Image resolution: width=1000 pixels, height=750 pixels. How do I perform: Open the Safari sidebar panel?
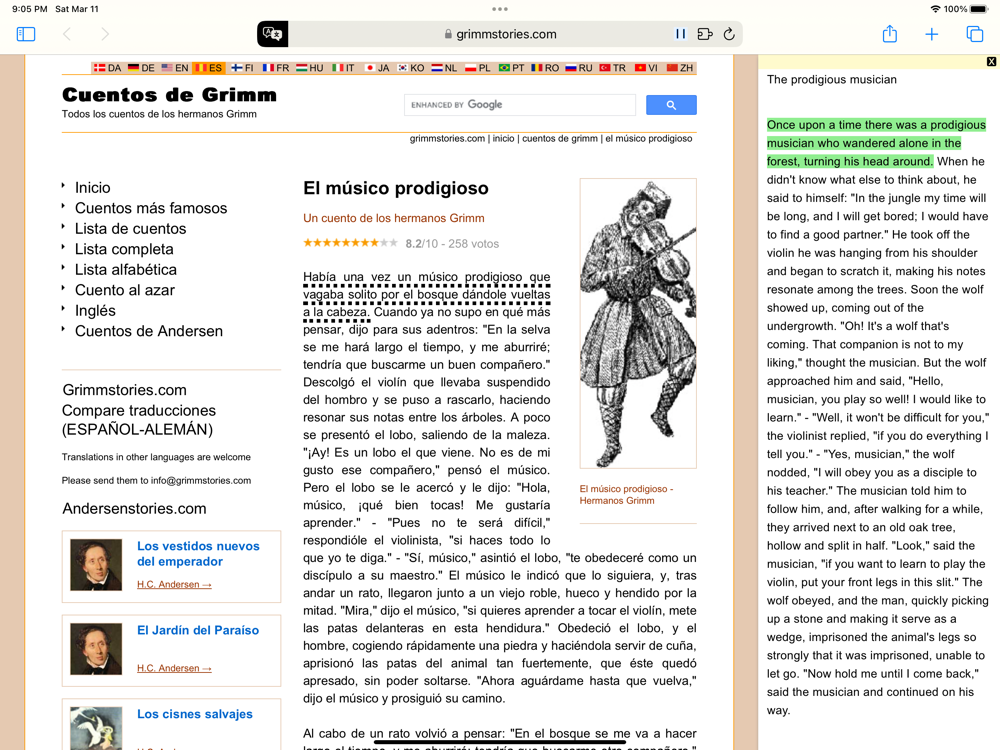(26, 34)
